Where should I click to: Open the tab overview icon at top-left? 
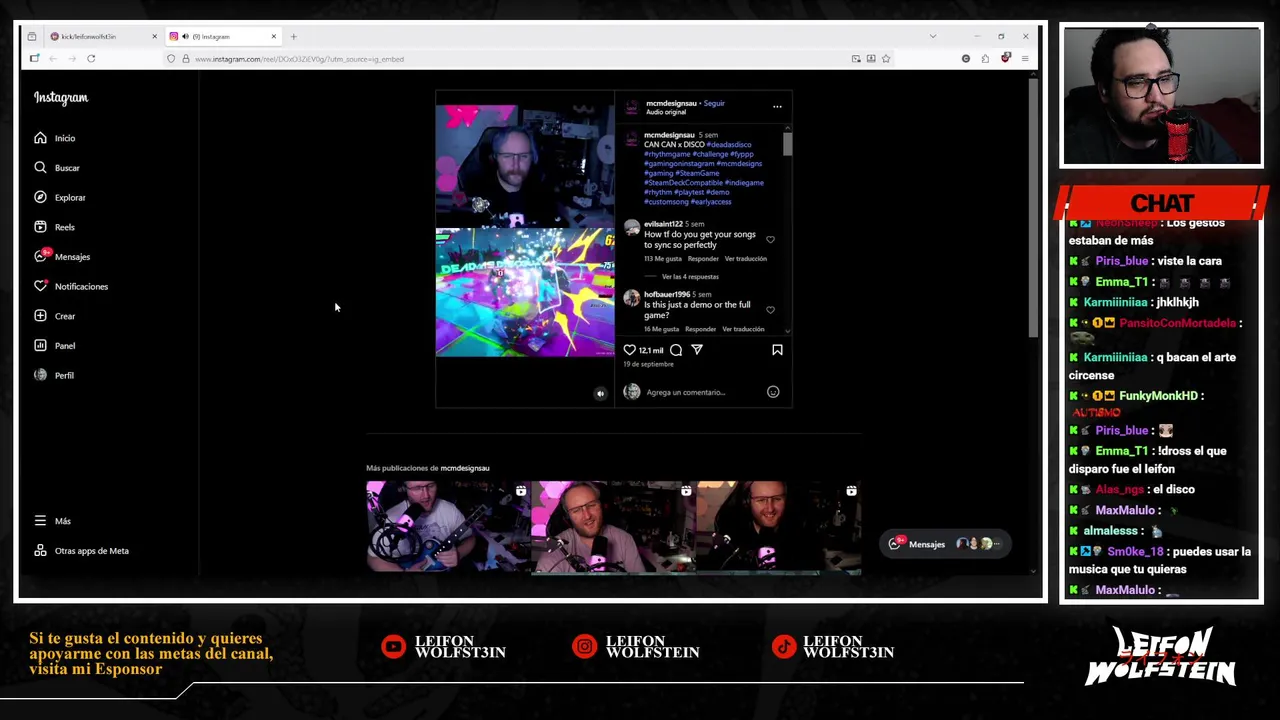click(32, 37)
